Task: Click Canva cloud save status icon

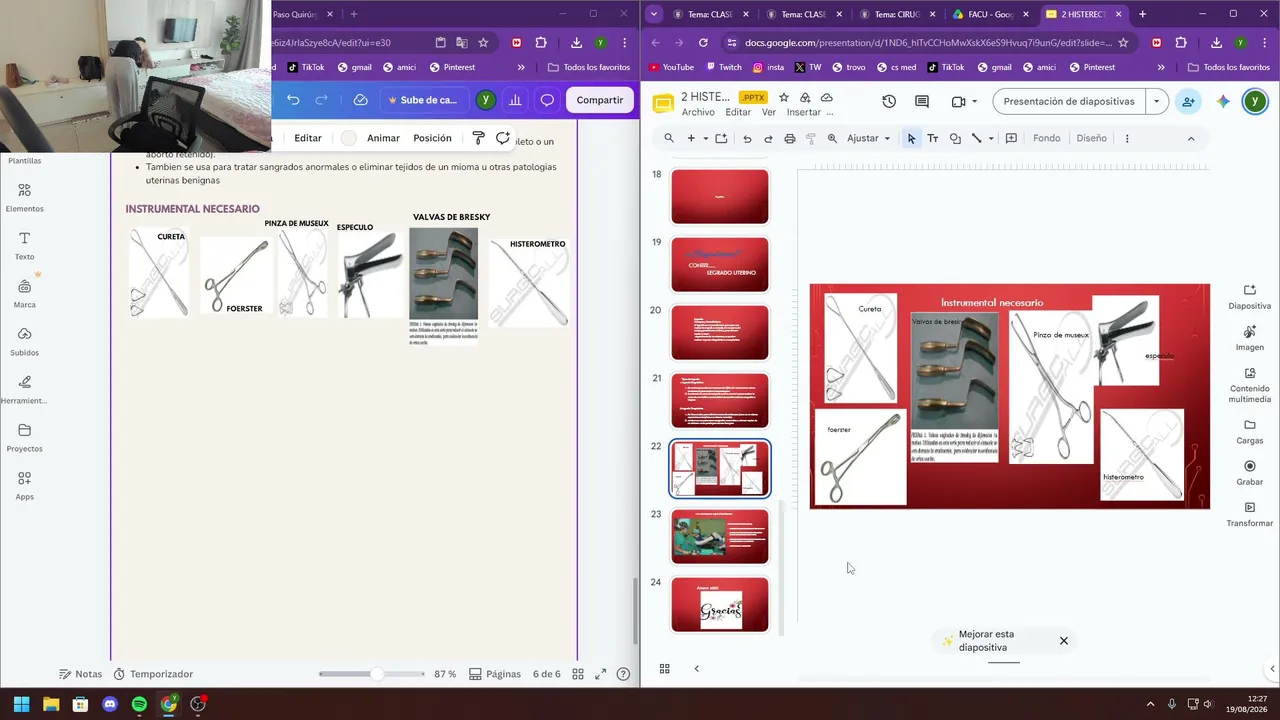Action: click(360, 100)
